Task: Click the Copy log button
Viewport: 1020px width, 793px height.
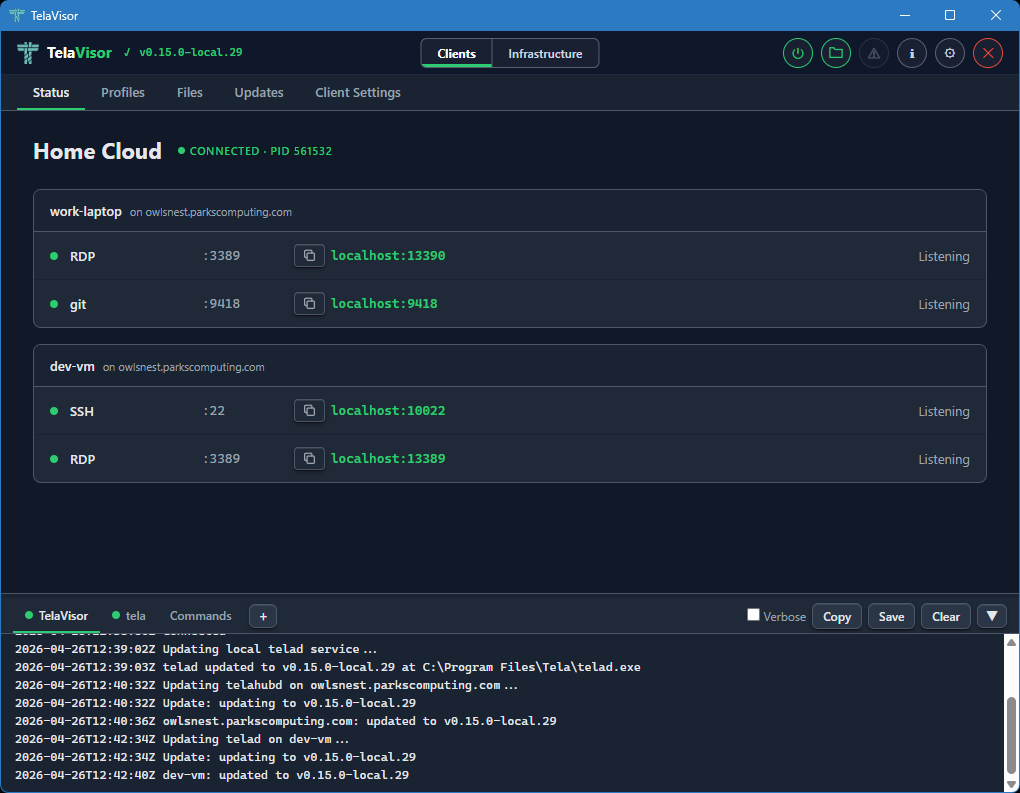Action: (x=837, y=616)
